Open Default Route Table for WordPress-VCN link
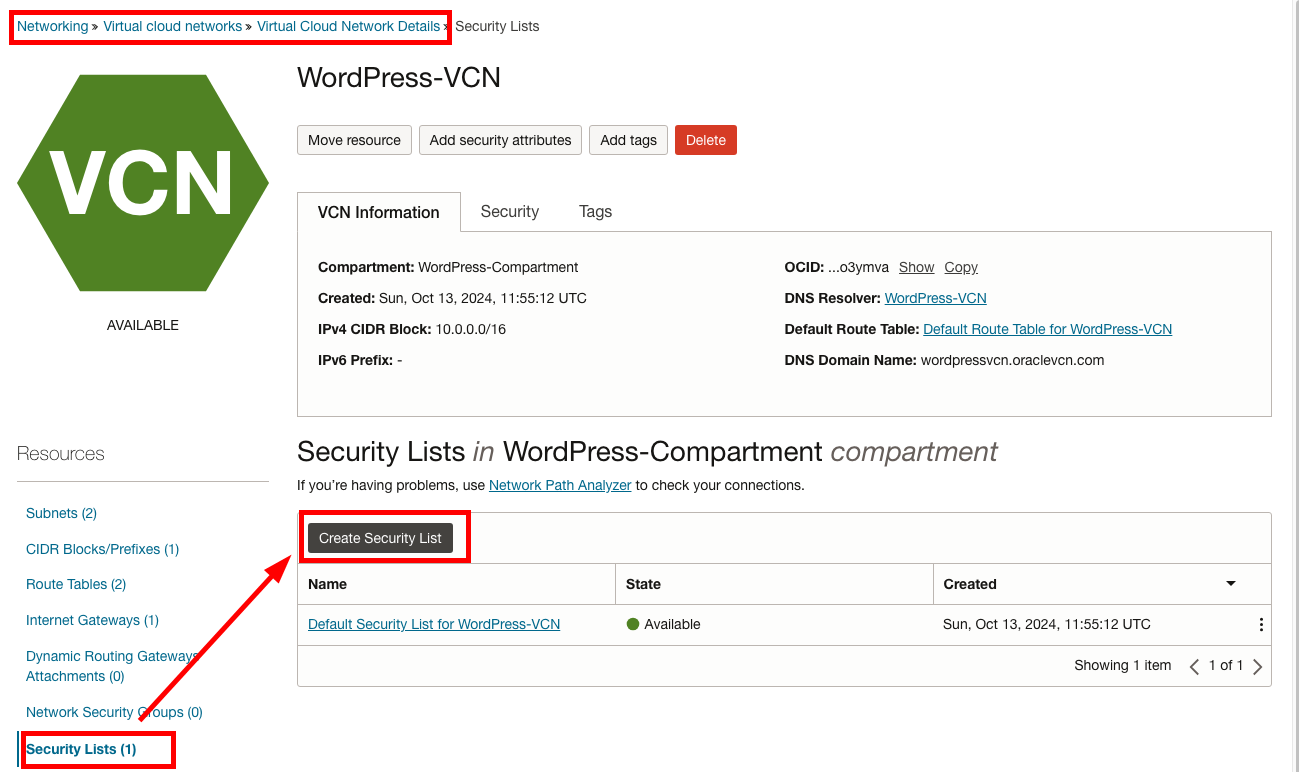Screen dimensions: 1299x772 tap(1047, 329)
